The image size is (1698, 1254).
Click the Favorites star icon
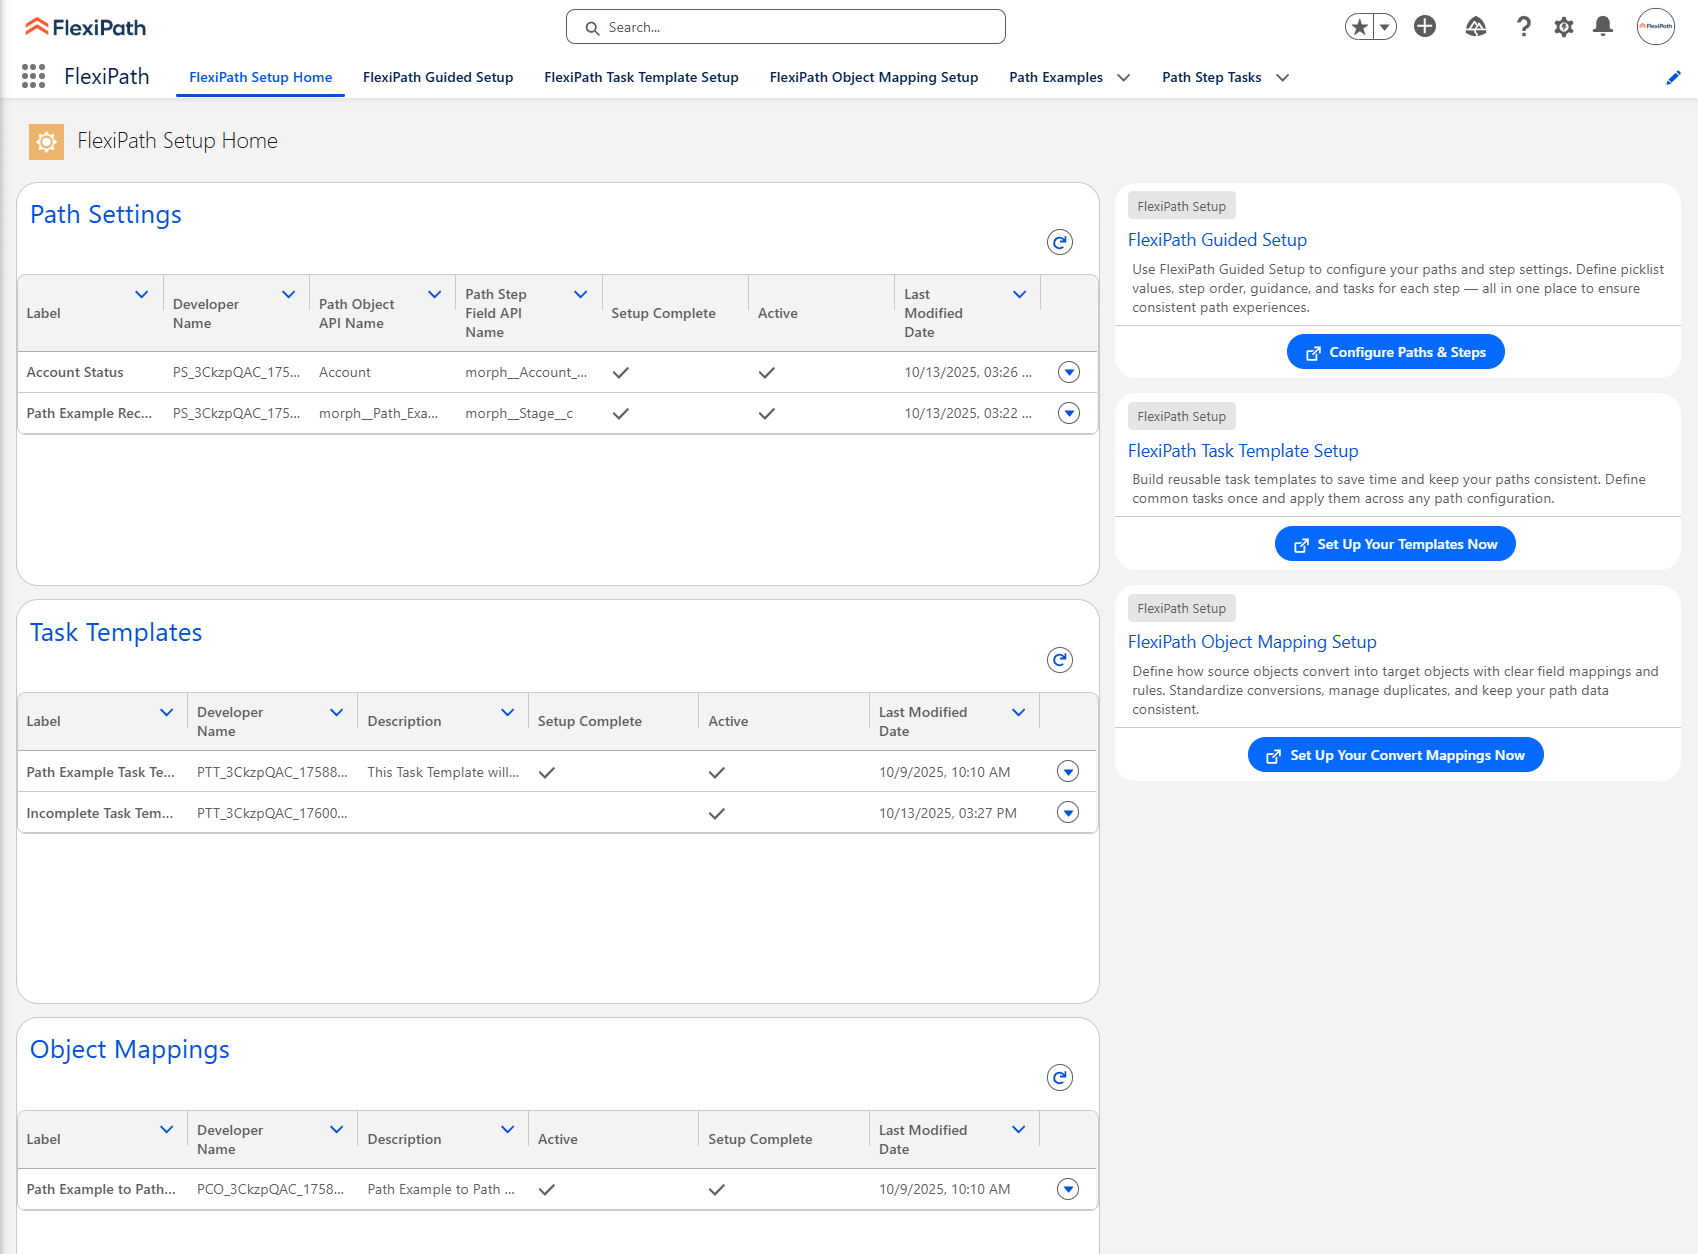point(1359,27)
